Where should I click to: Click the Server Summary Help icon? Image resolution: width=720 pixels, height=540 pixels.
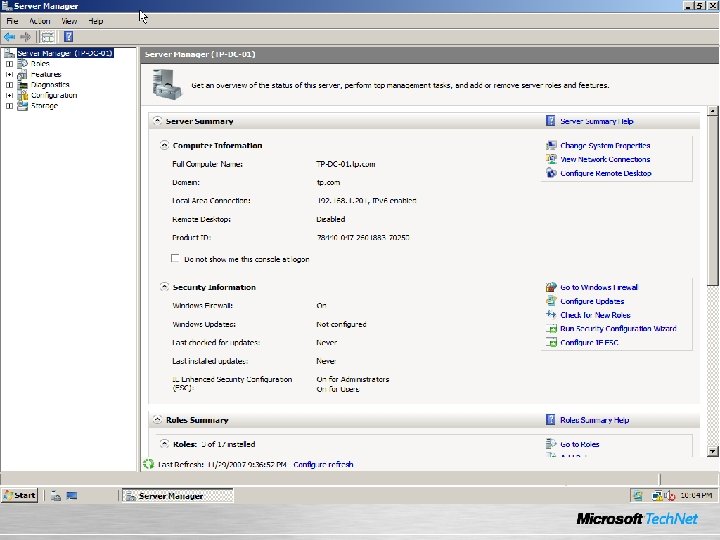click(x=551, y=121)
